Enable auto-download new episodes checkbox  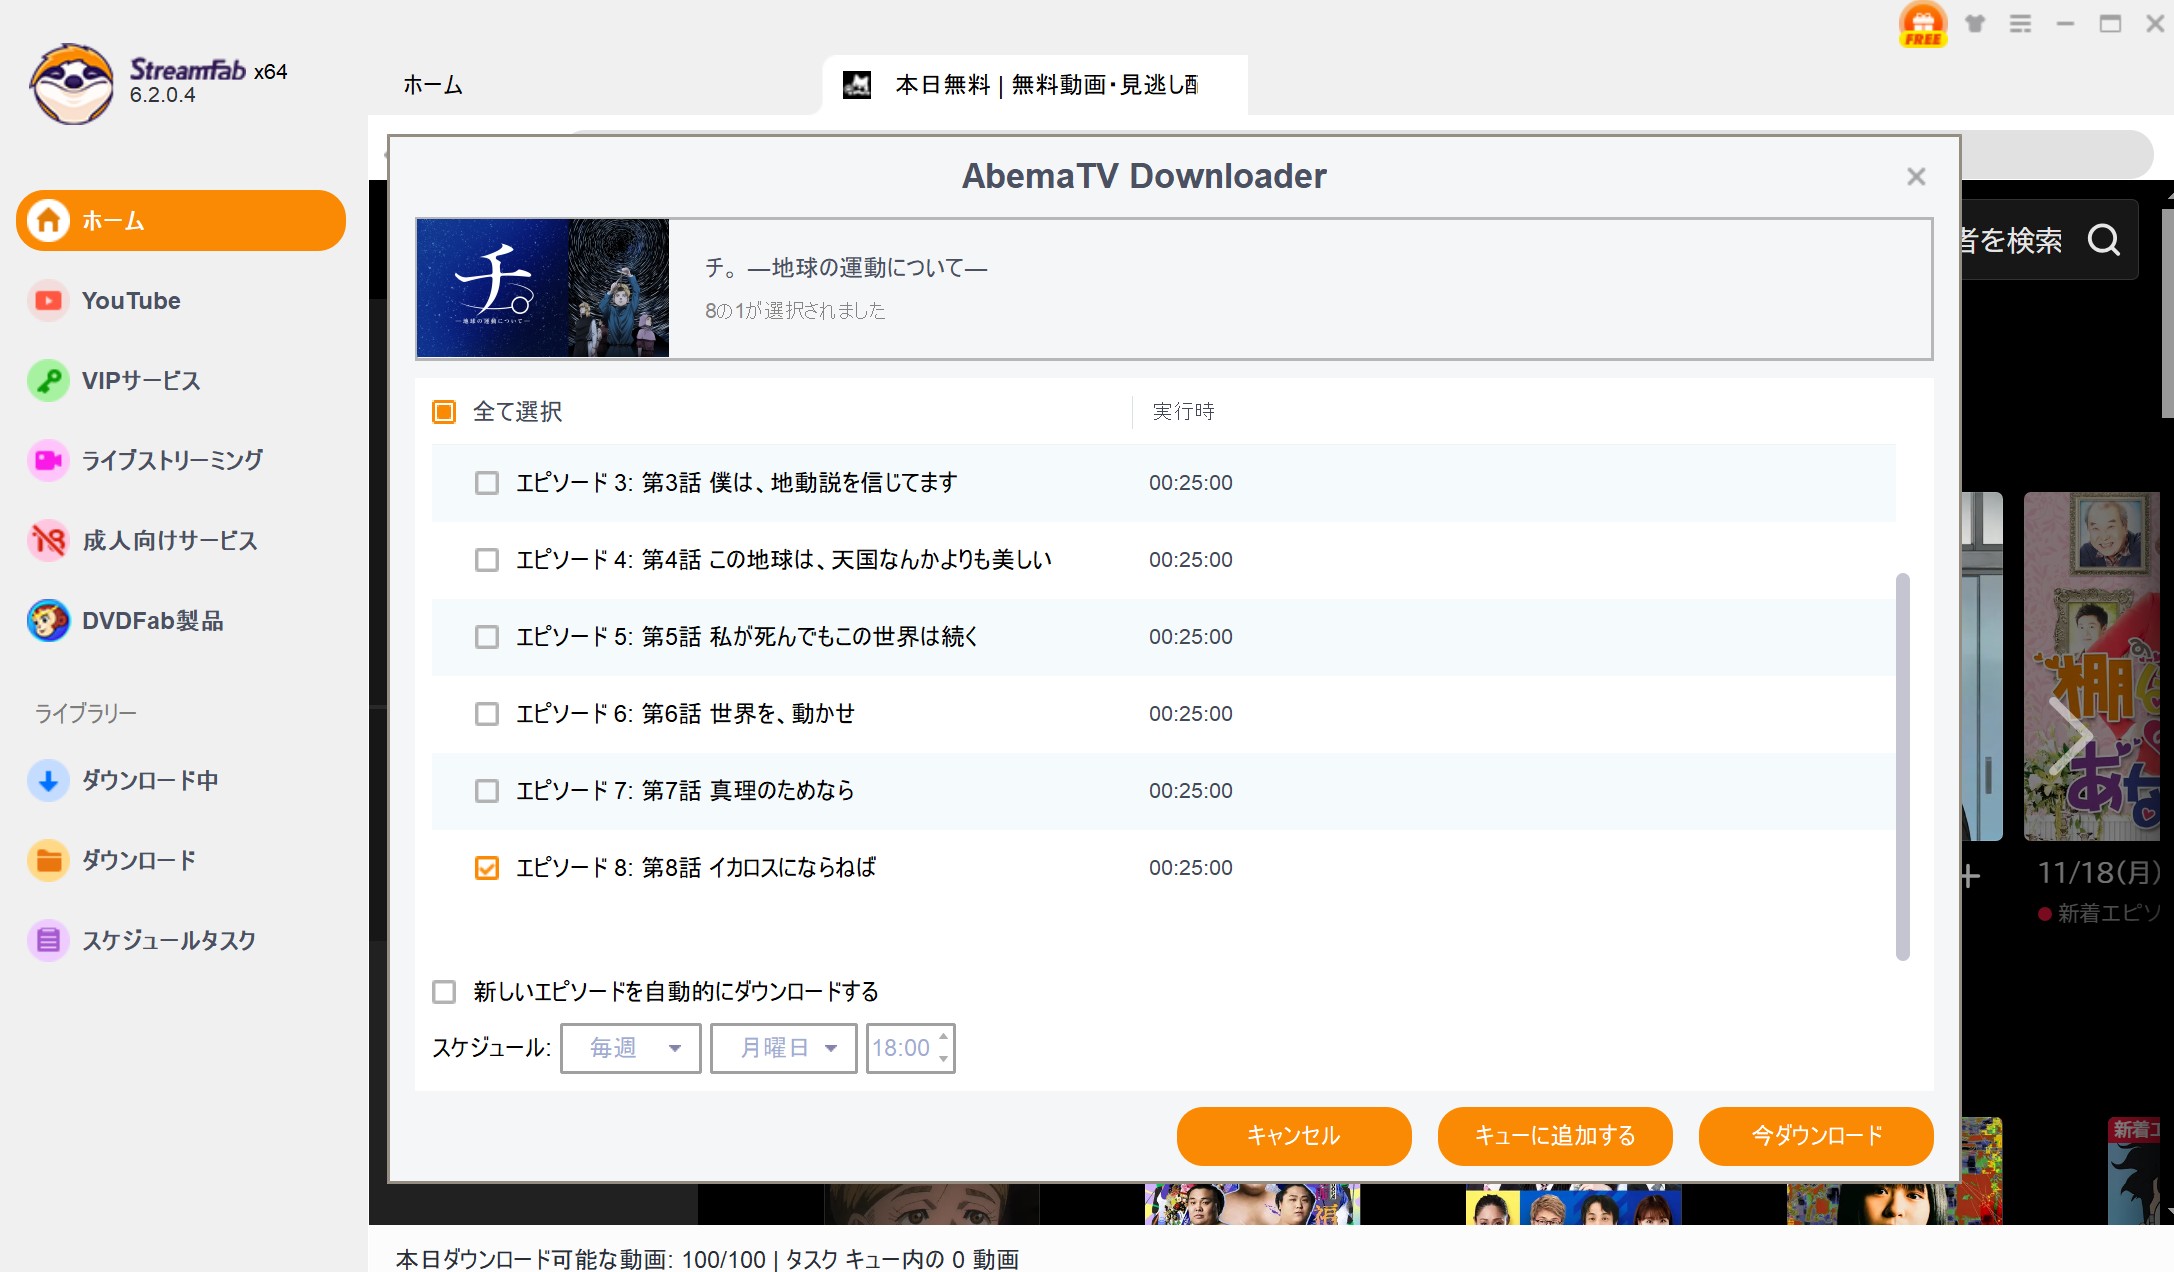tap(444, 992)
